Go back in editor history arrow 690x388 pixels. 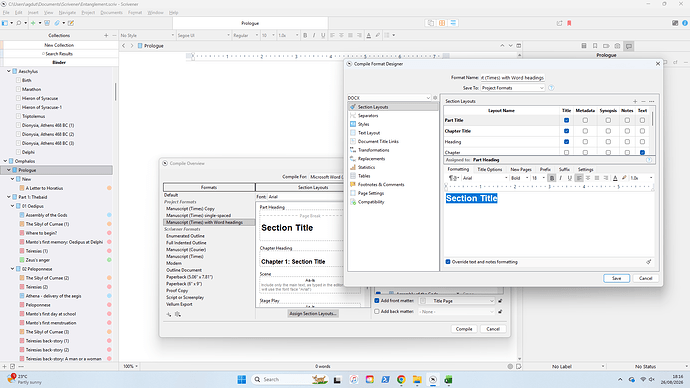pos(124,46)
